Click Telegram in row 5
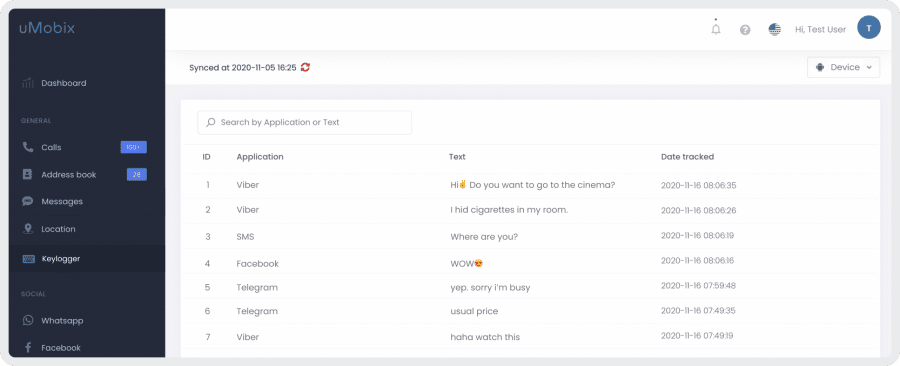 point(257,287)
